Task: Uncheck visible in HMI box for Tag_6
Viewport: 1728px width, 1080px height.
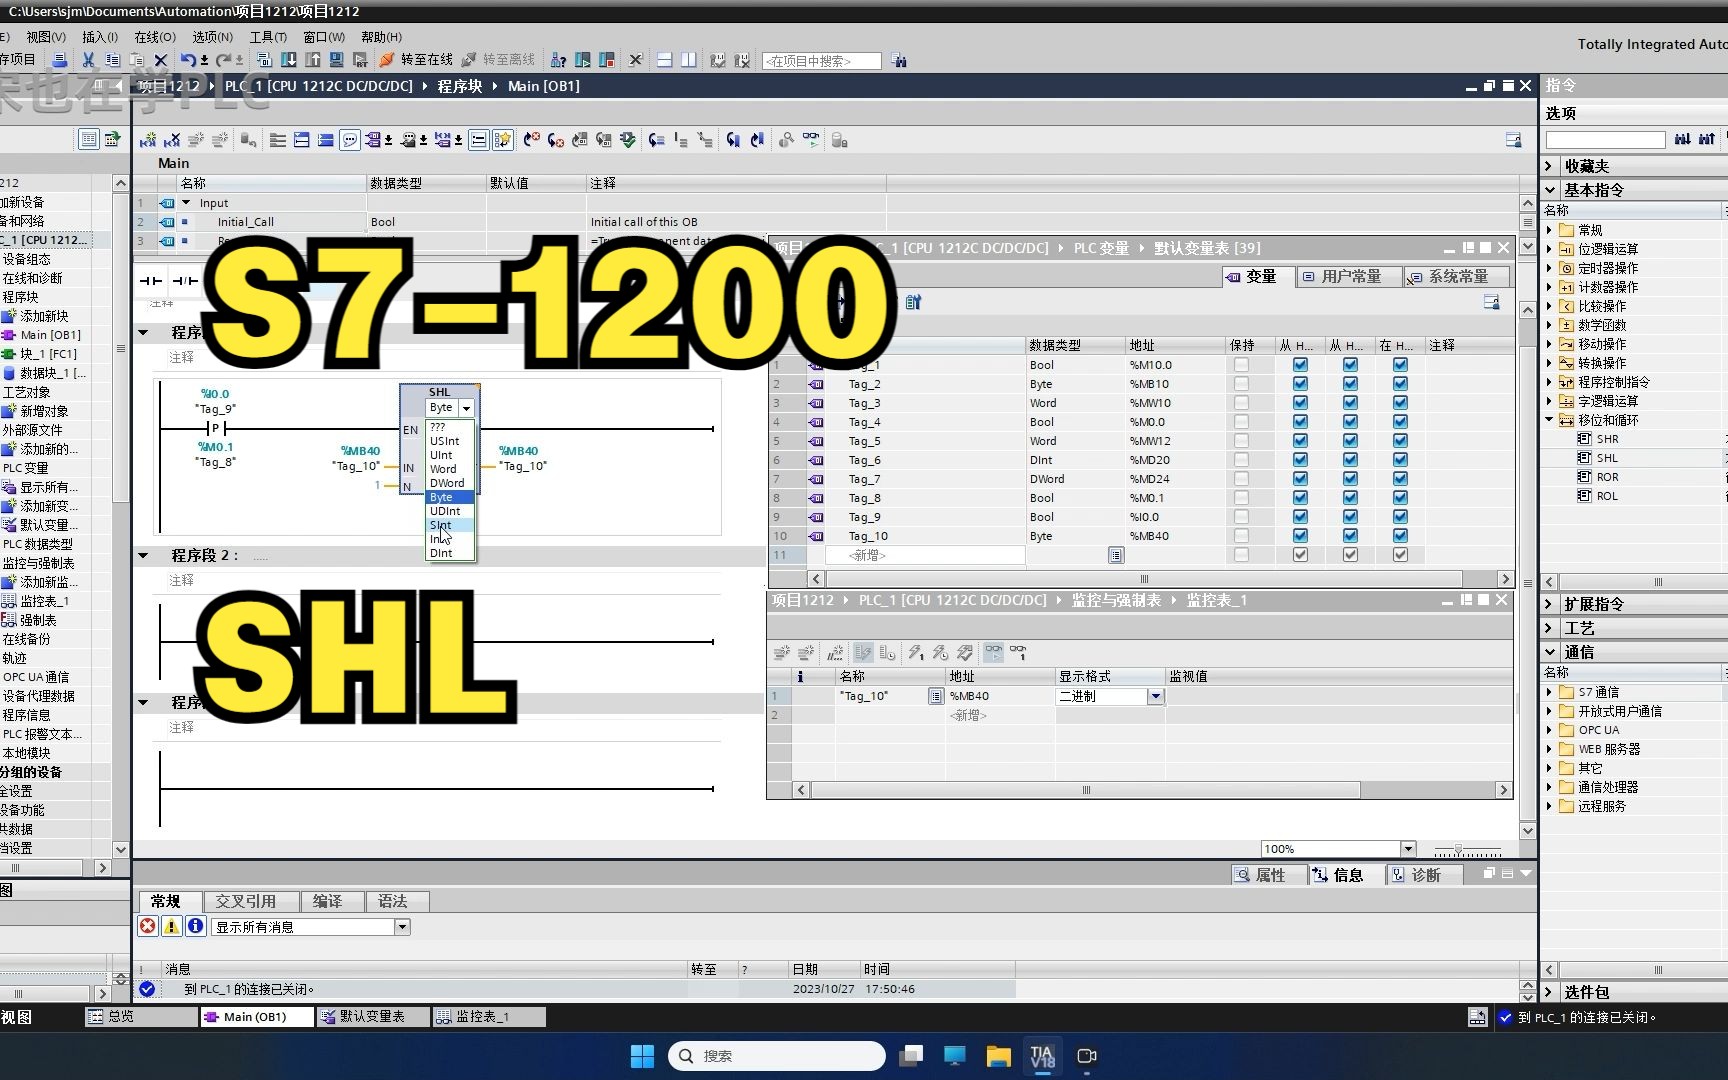Action: [1400, 460]
